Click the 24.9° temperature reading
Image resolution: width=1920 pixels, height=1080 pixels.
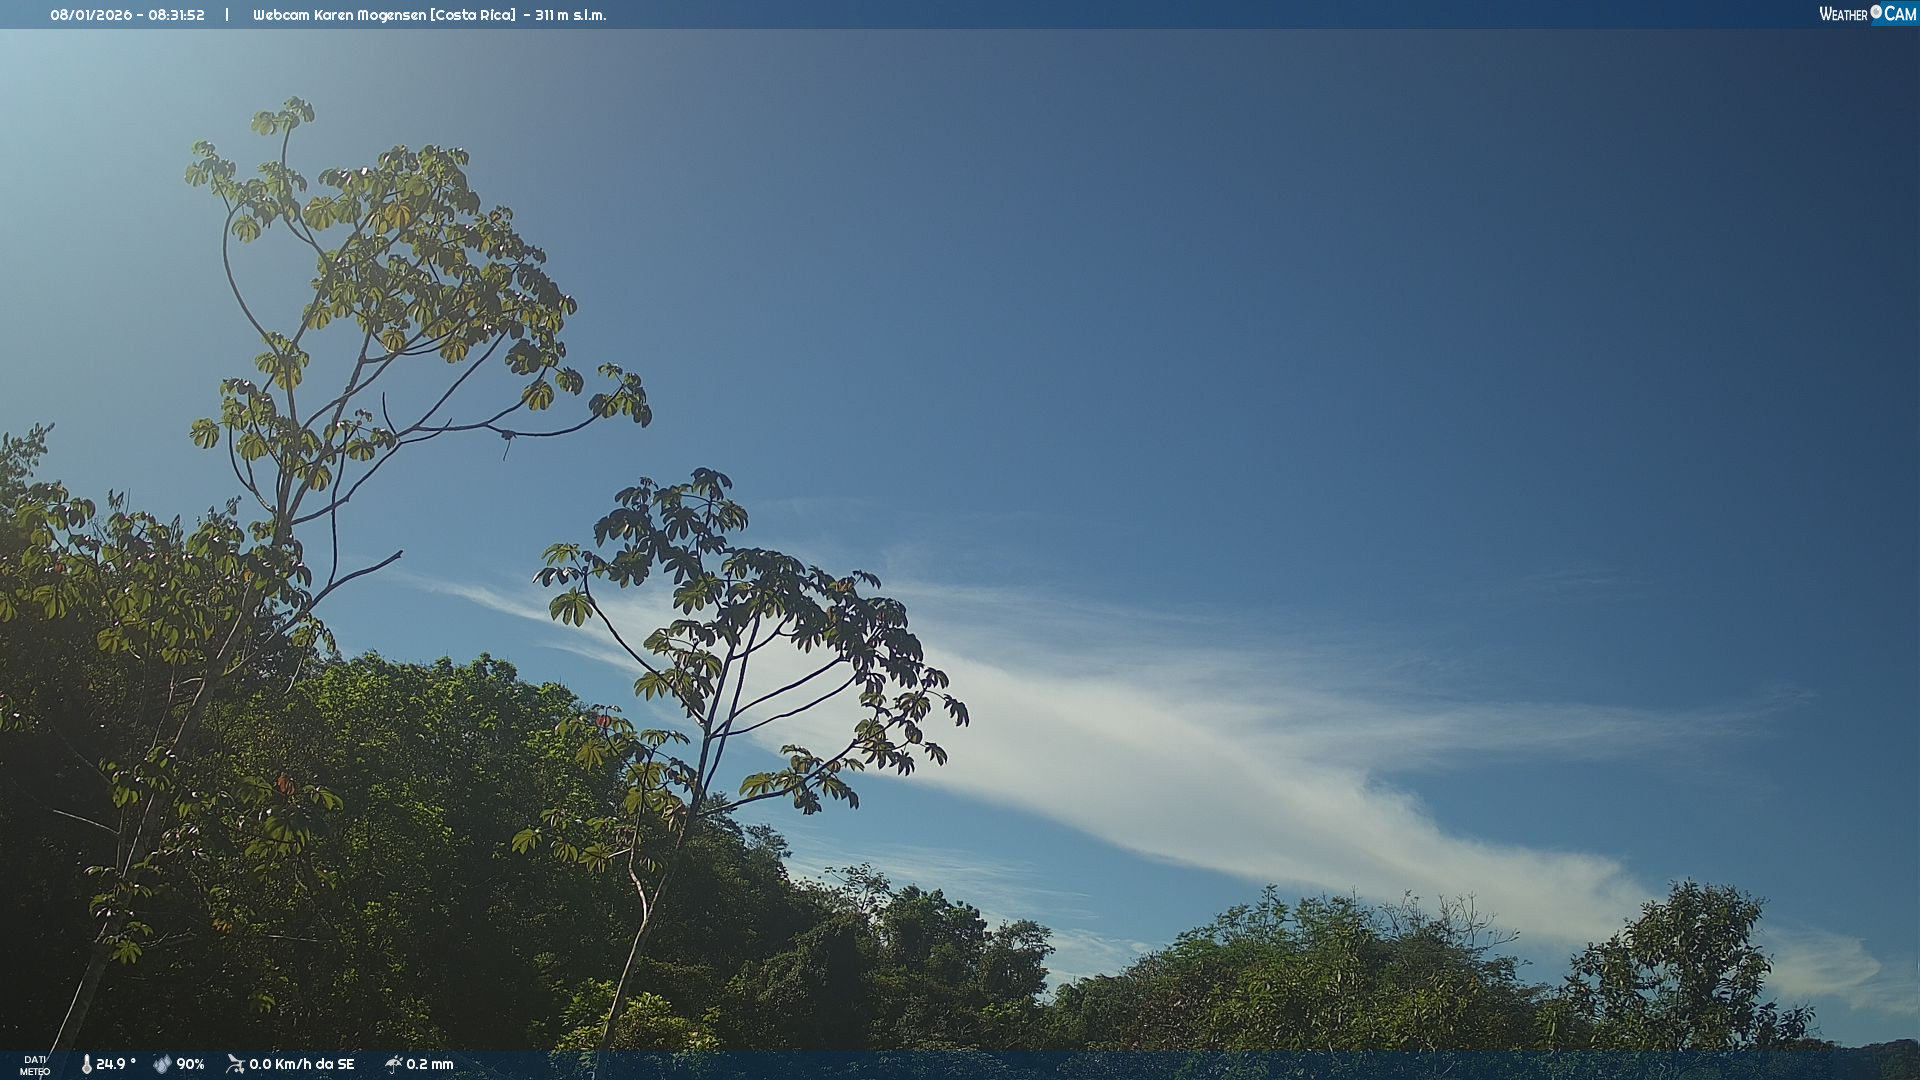point(116,1064)
